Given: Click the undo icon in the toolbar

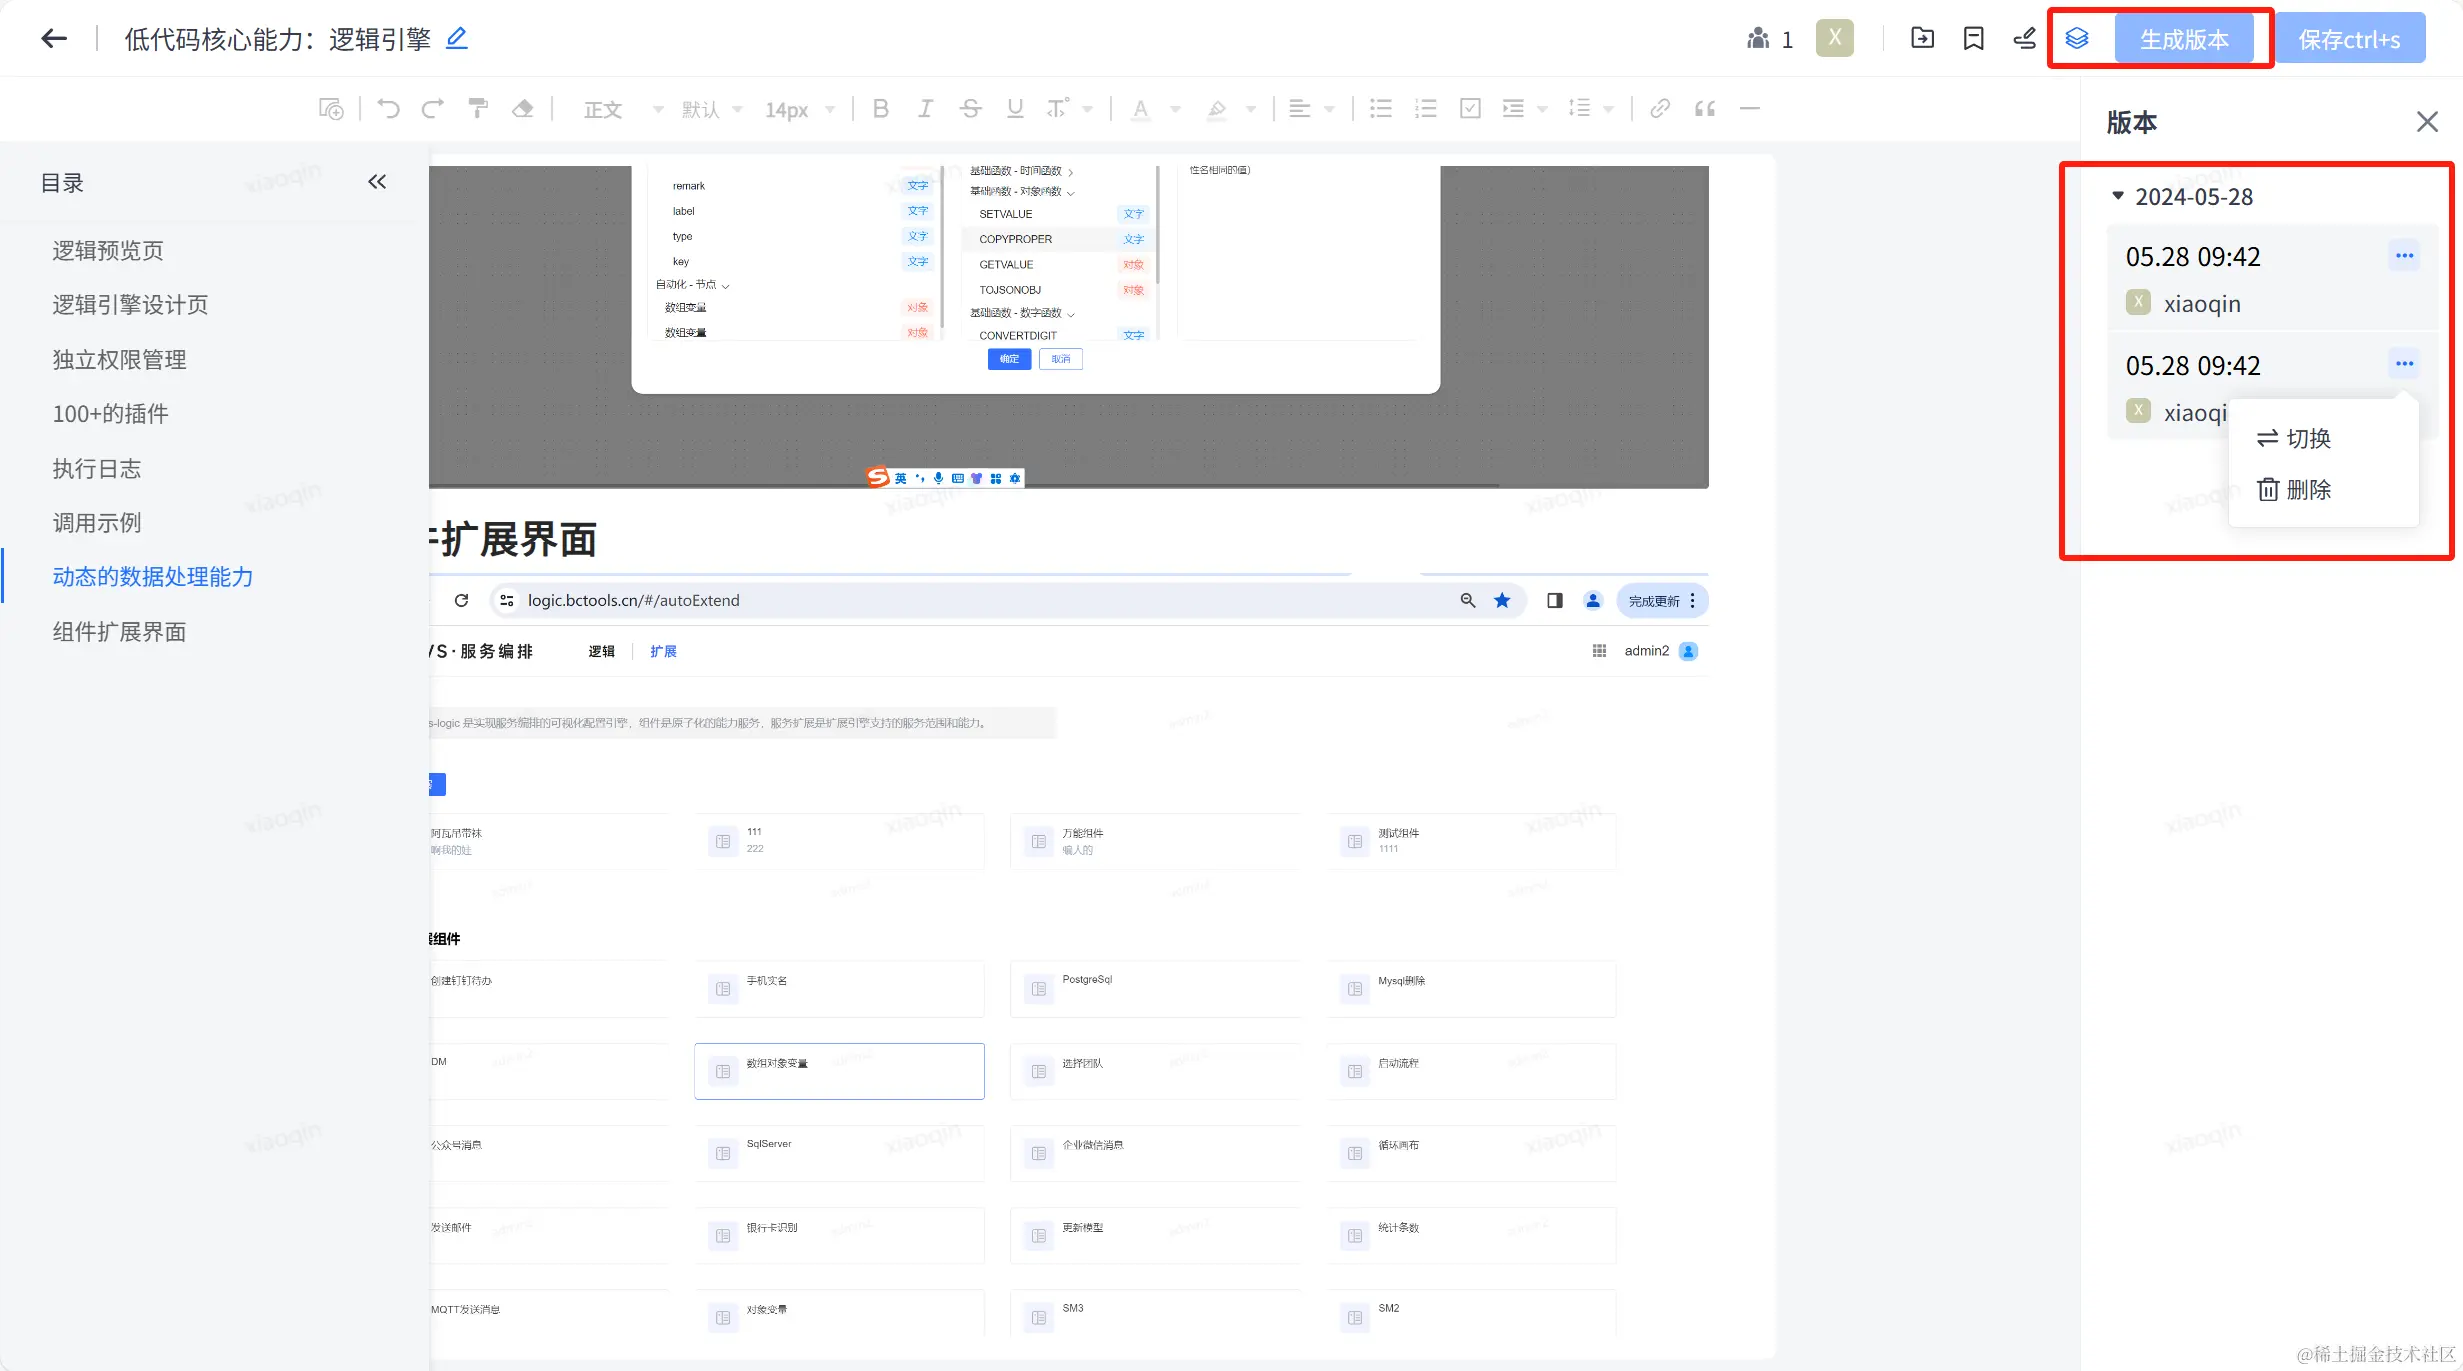Looking at the screenshot, I should 388,109.
